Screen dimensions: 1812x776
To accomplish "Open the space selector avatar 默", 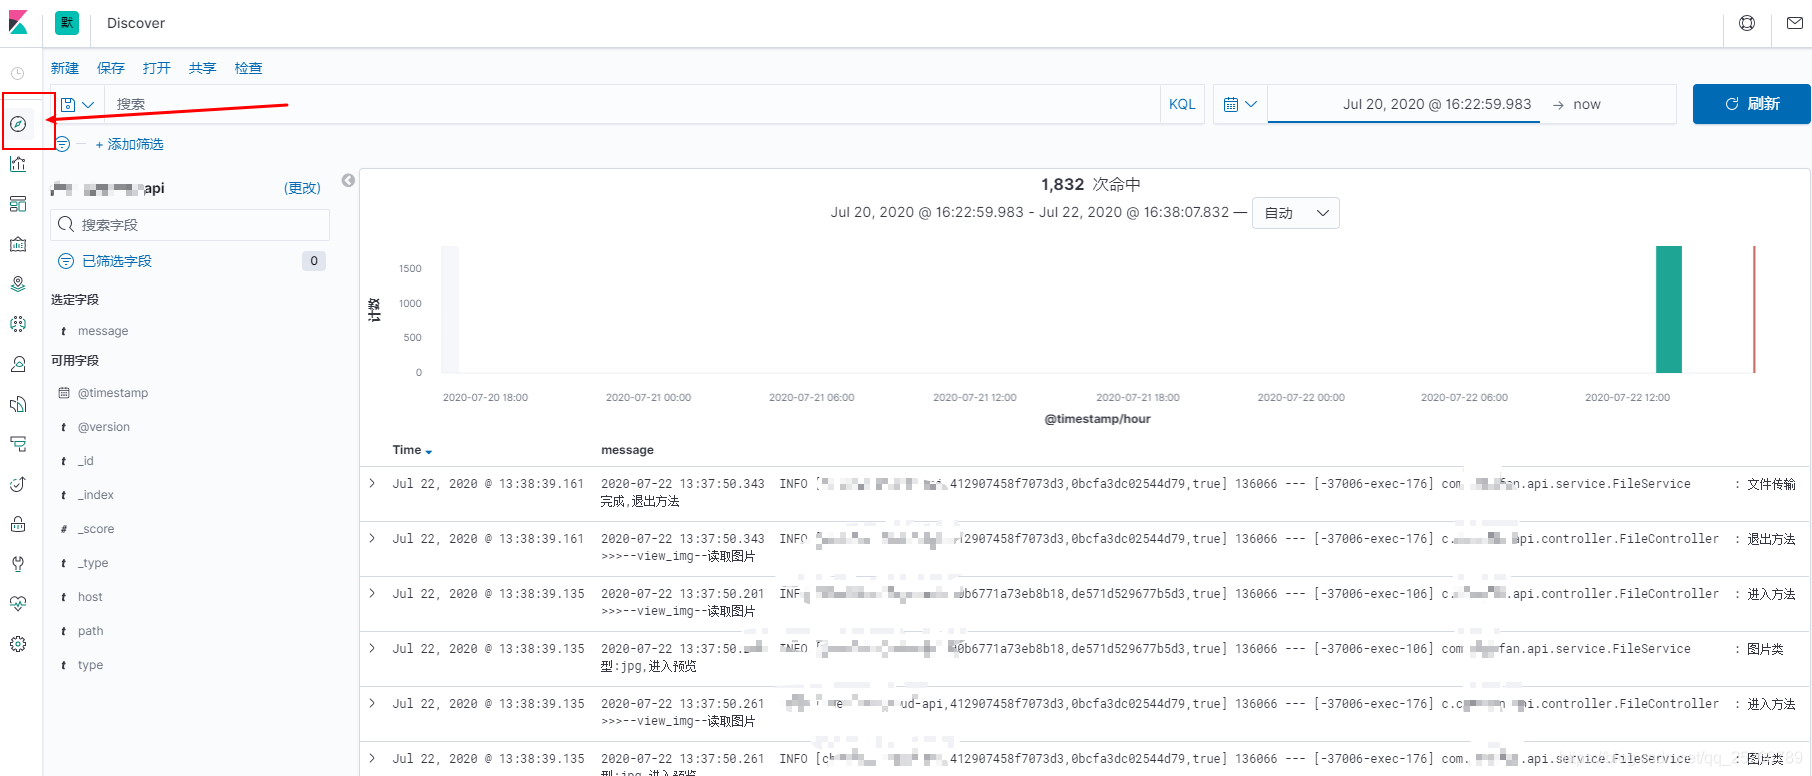I will coord(67,23).
